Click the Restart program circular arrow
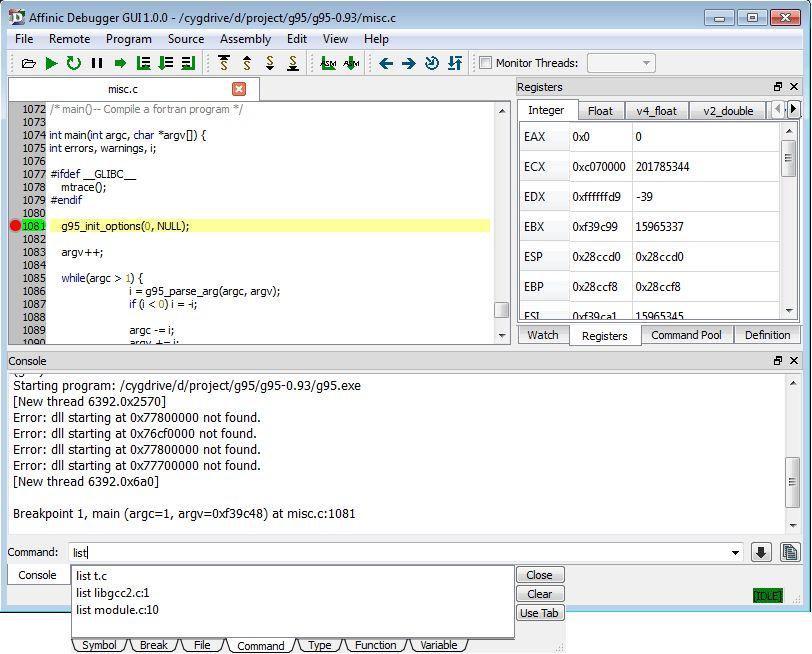The image size is (812, 654). (x=74, y=63)
